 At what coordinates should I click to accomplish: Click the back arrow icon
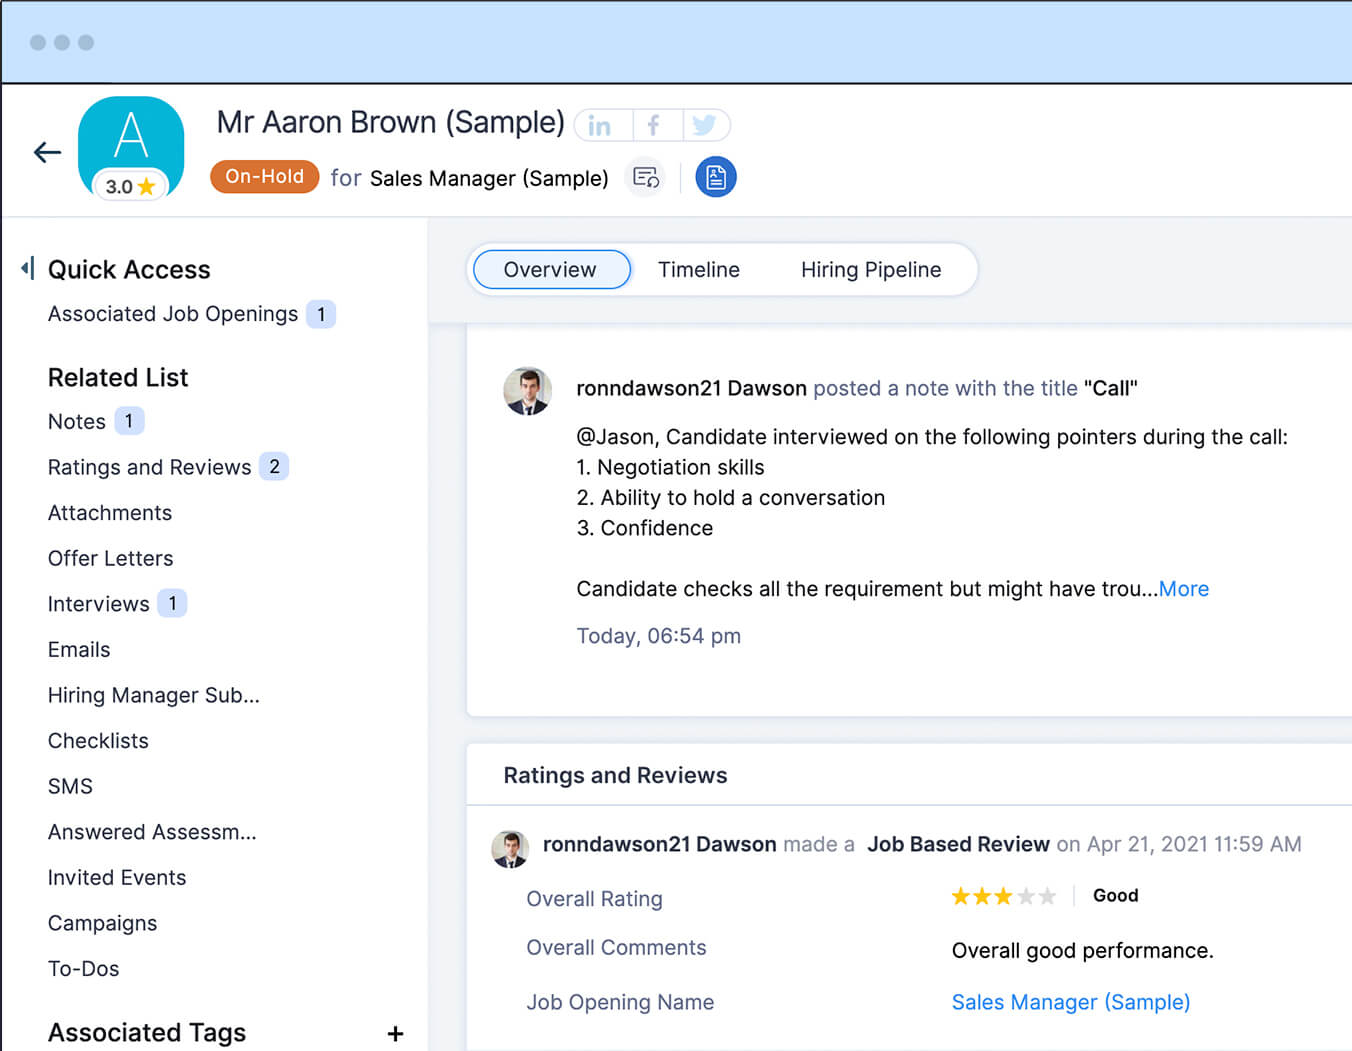[47, 152]
